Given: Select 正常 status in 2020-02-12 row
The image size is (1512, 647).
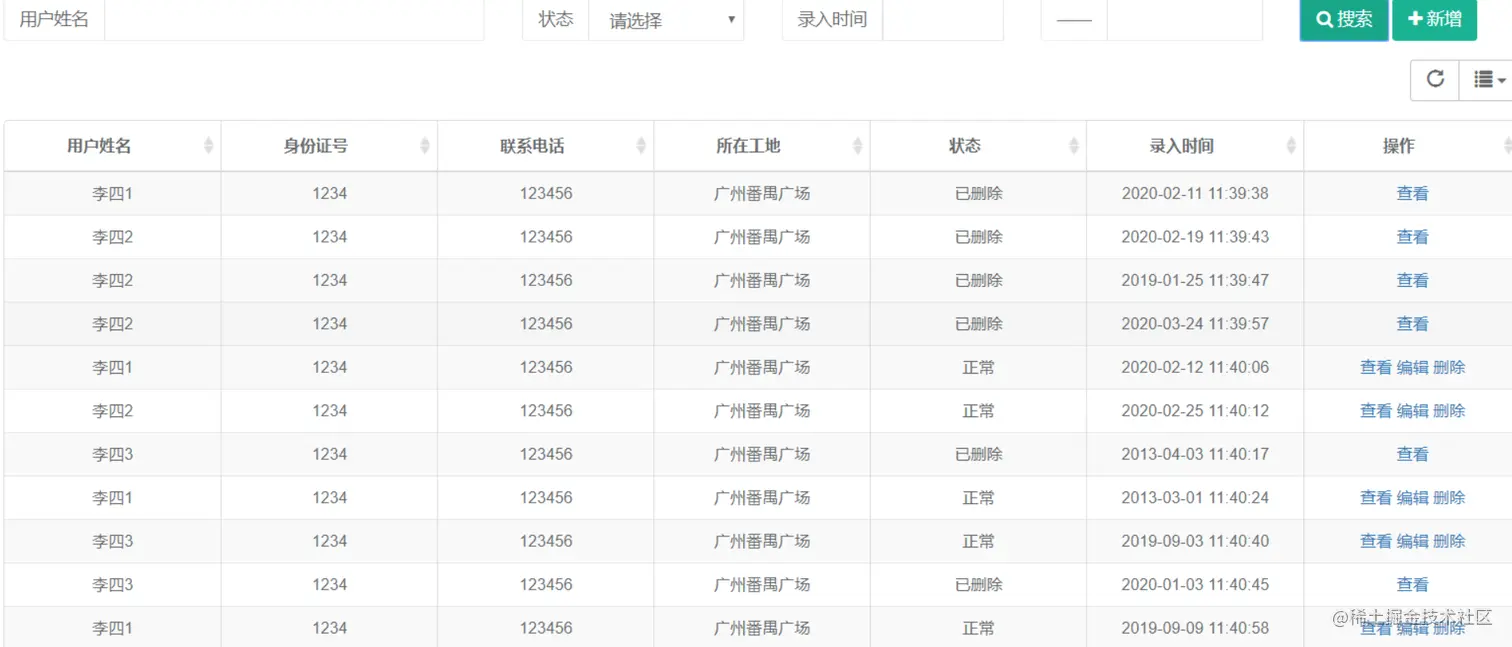Looking at the screenshot, I should (978, 367).
